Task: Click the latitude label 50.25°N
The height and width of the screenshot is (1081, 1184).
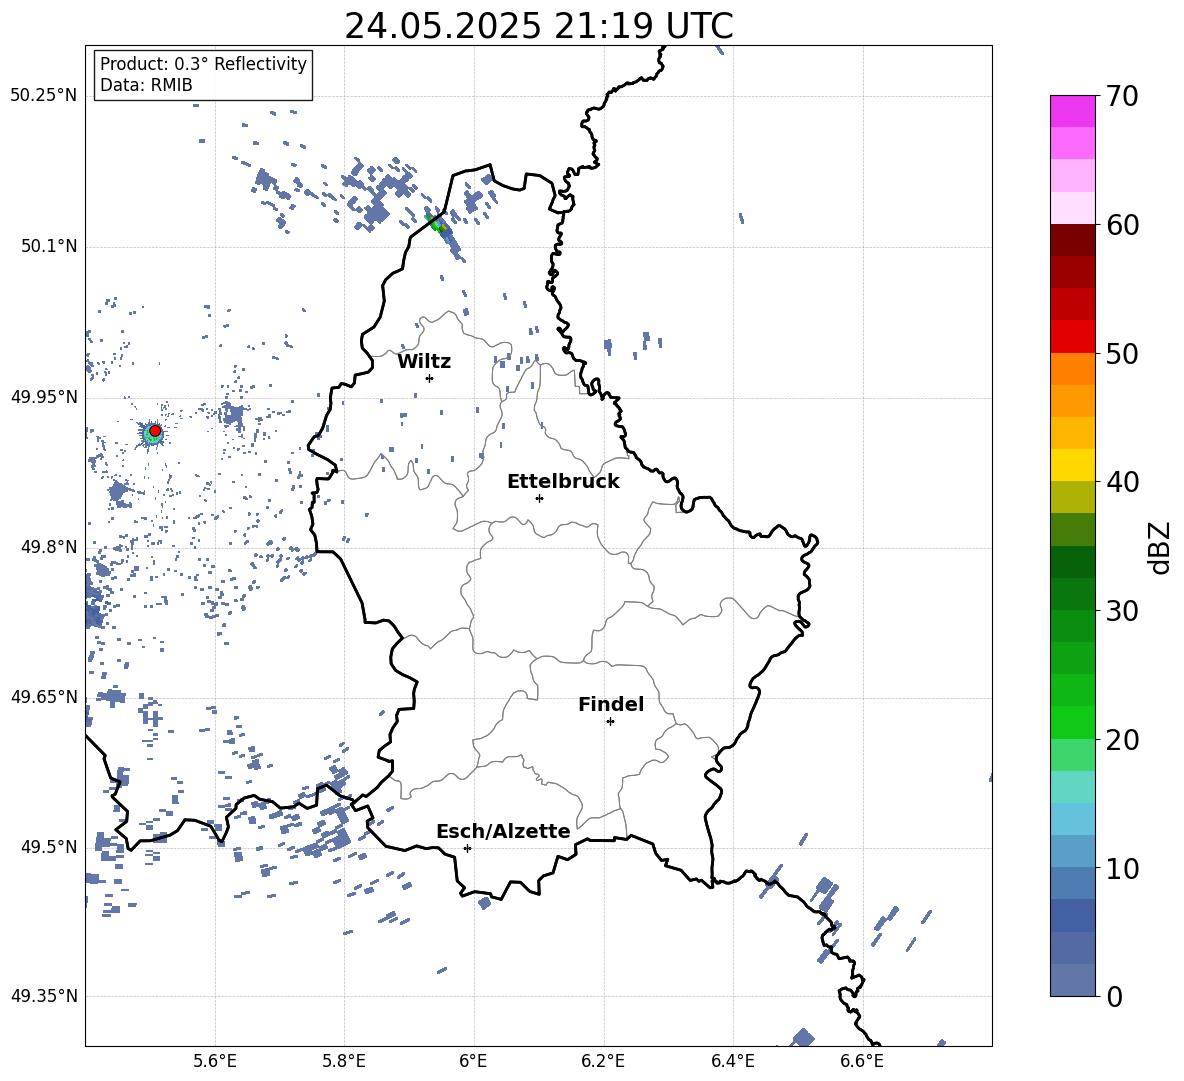Action: 44,96
